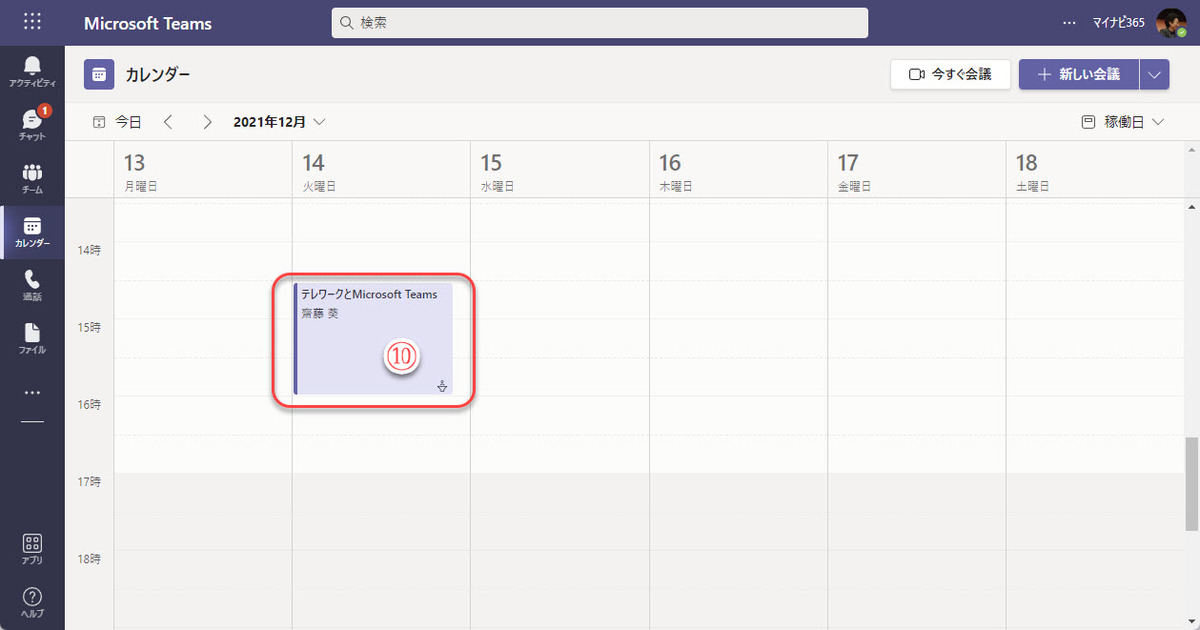Image resolution: width=1200 pixels, height=630 pixels.
Task: Open Calls phone icon
Action: tap(32, 286)
